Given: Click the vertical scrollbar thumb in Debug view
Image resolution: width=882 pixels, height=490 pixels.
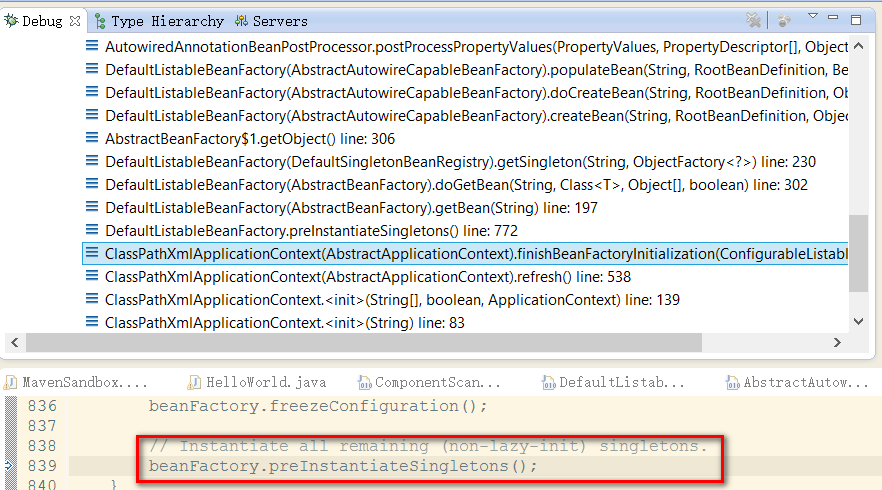Looking at the screenshot, I should [858, 253].
